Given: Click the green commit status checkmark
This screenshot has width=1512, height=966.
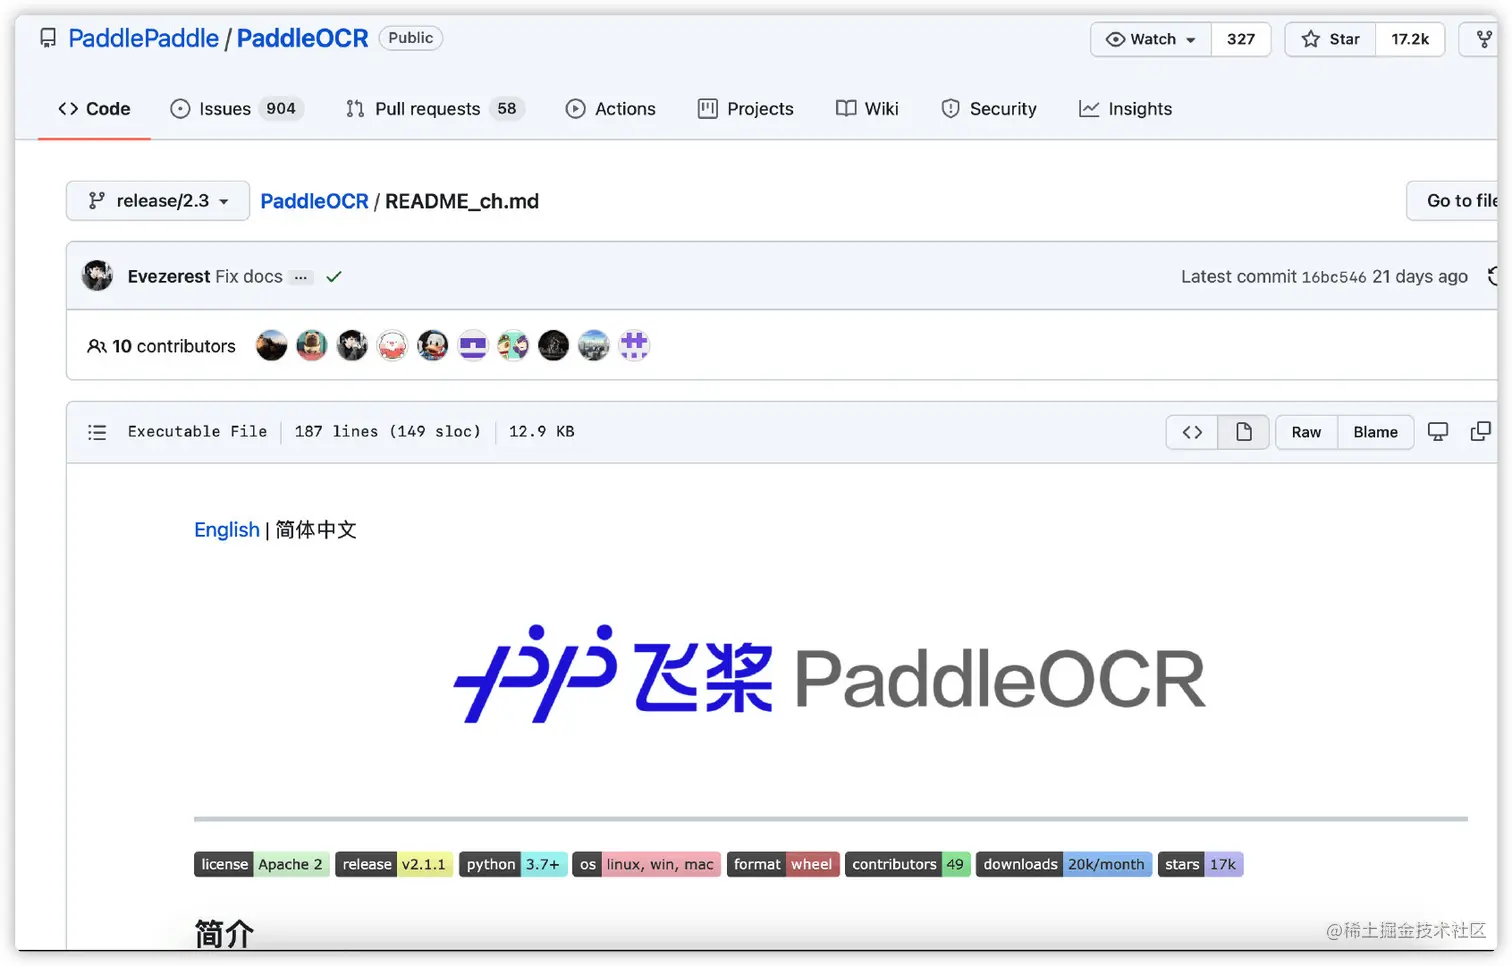Looking at the screenshot, I should tap(334, 277).
